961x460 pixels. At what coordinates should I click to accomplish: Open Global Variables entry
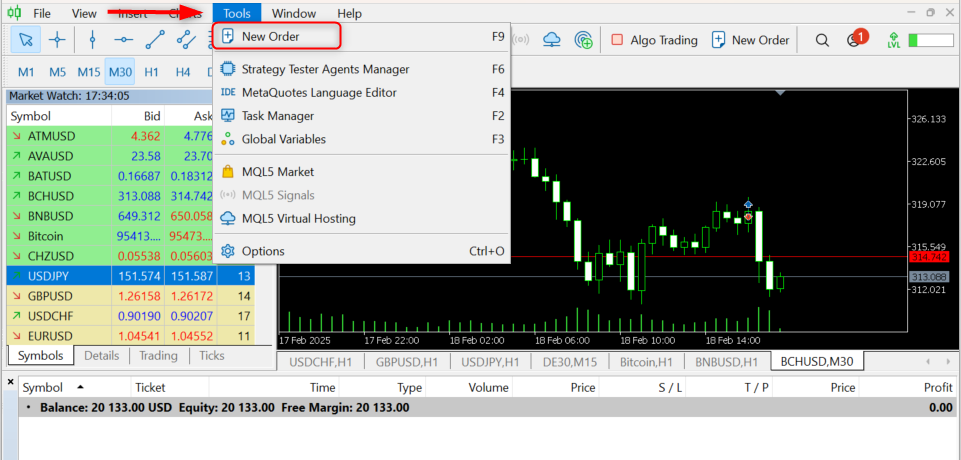pyautogui.click(x=362, y=139)
